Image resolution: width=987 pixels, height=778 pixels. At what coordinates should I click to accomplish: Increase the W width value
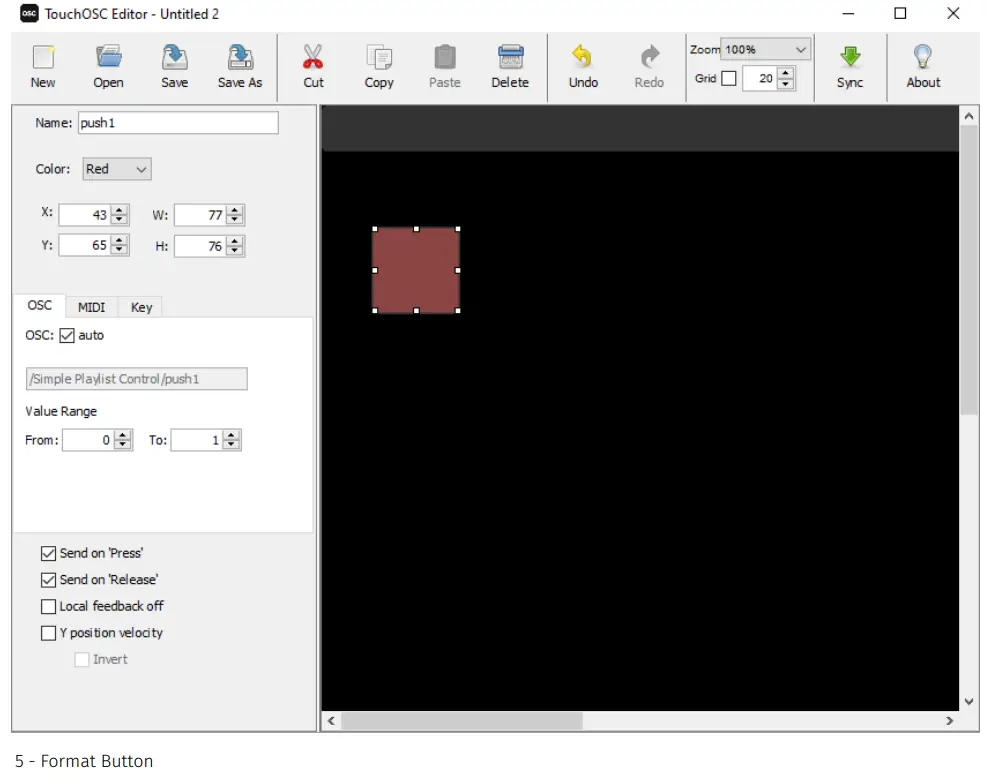tap(235, 210)
